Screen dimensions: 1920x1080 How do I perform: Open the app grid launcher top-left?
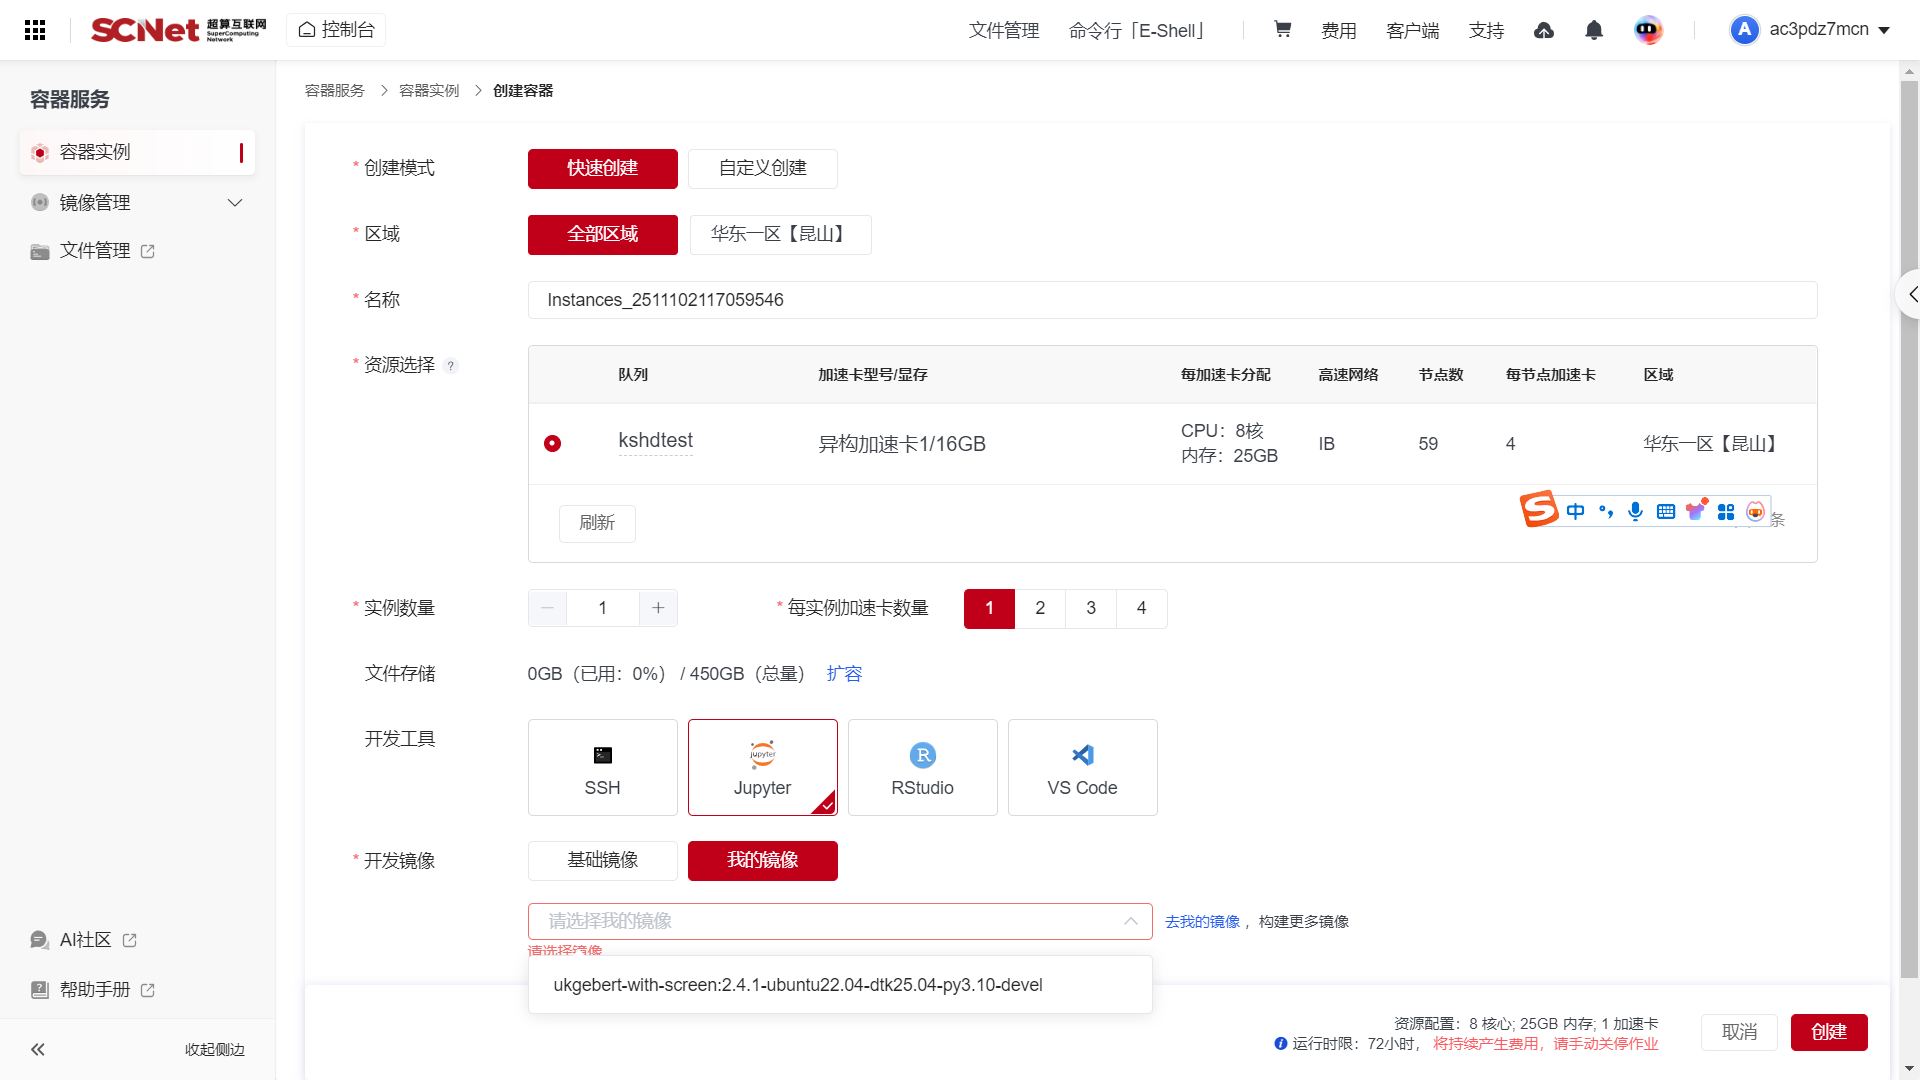click(35, 30)
